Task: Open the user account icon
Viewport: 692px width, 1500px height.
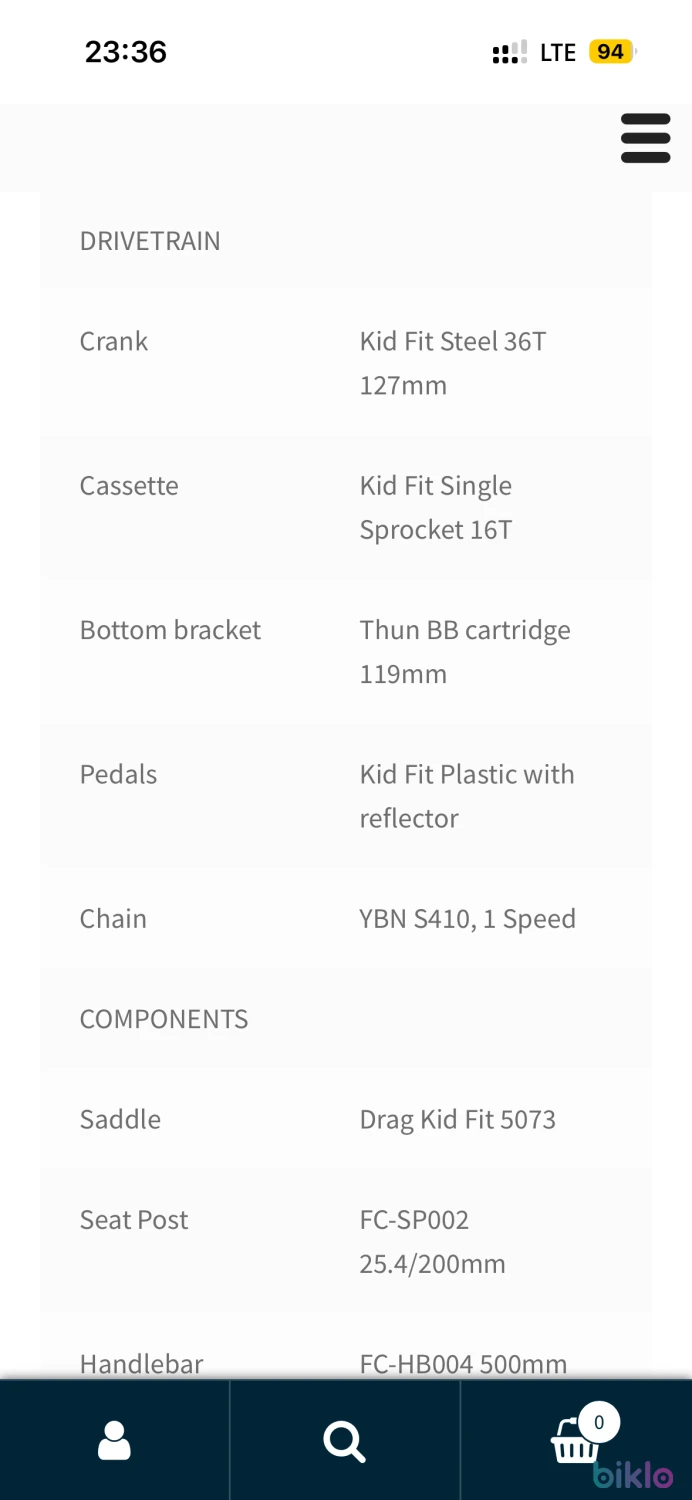Action: [114, 1441]
